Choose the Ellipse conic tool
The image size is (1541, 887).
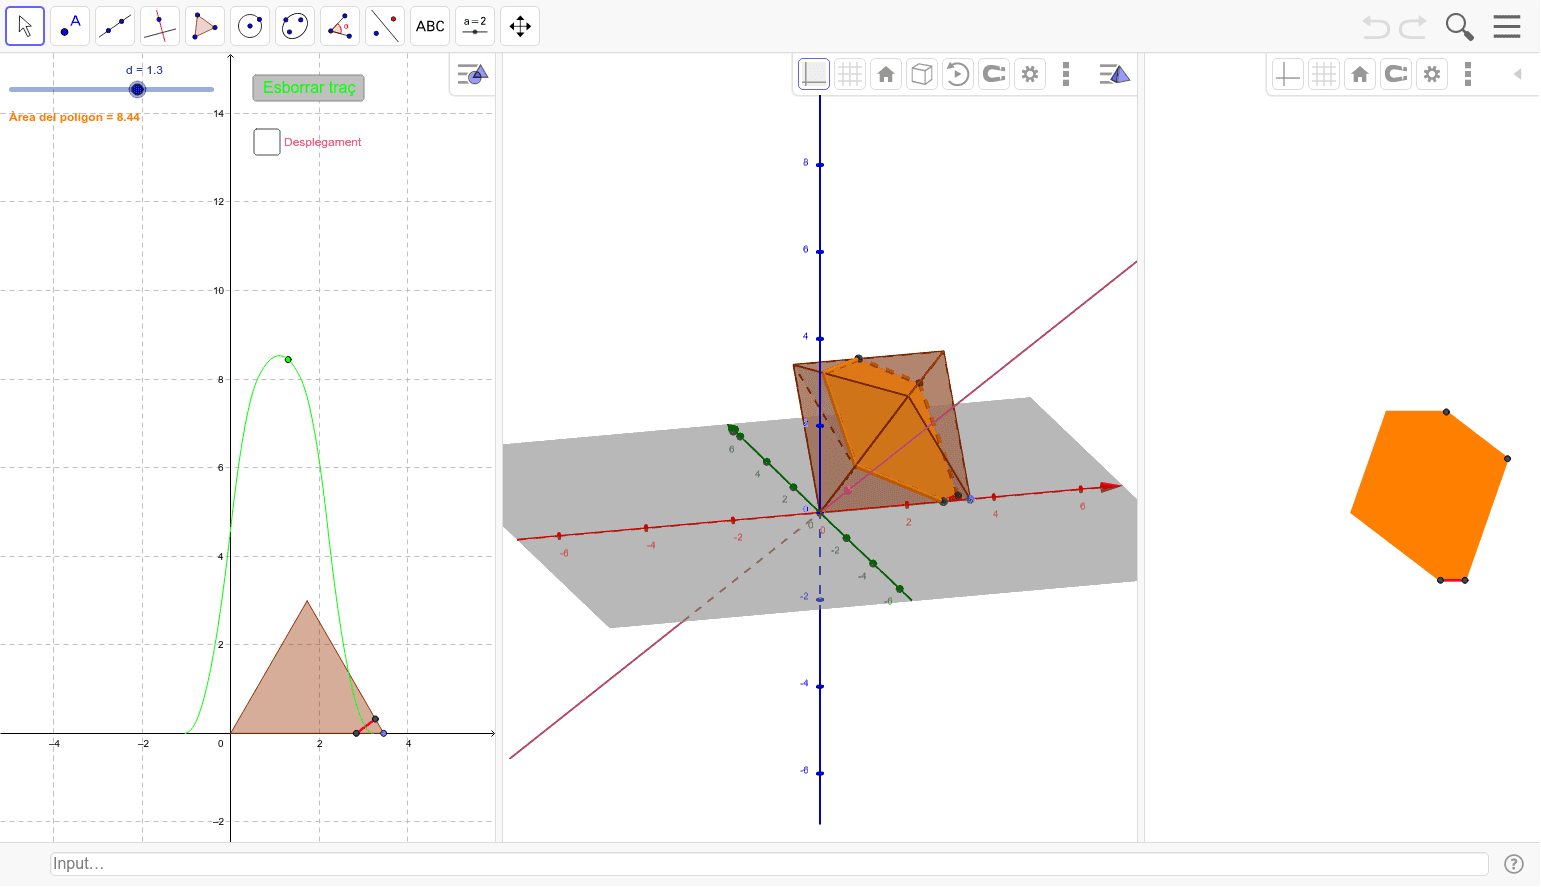[295, 26]
